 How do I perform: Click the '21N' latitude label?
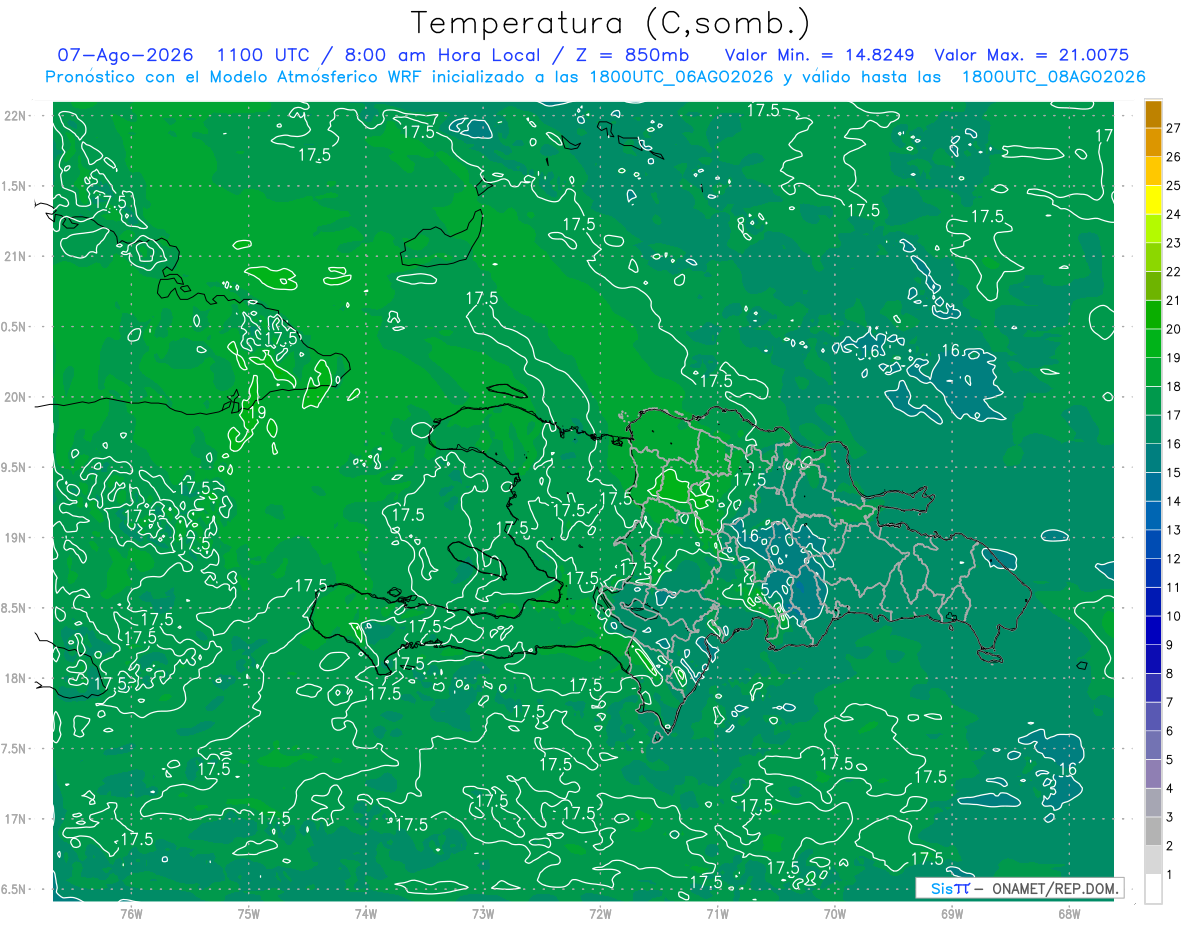[15, 256]
